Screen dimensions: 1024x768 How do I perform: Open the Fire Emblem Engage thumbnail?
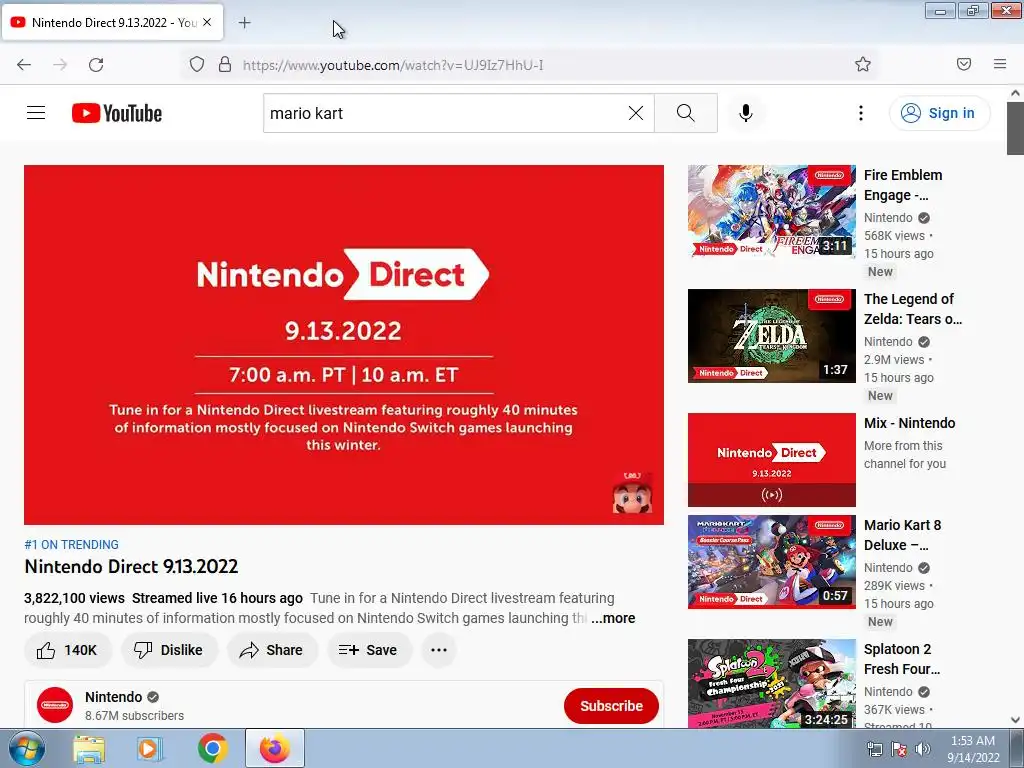point(771,212)
